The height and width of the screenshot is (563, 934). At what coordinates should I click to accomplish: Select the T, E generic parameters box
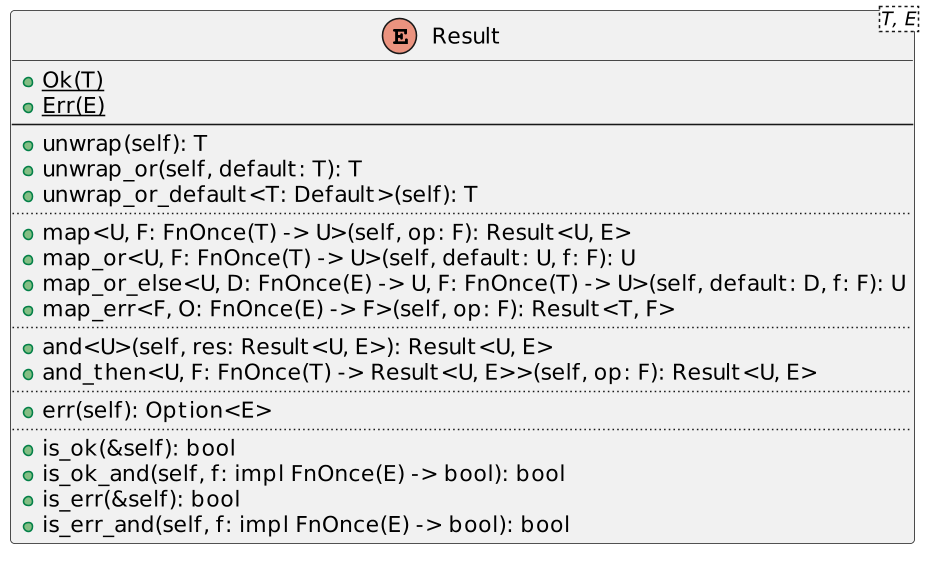[x=899, y=20]
